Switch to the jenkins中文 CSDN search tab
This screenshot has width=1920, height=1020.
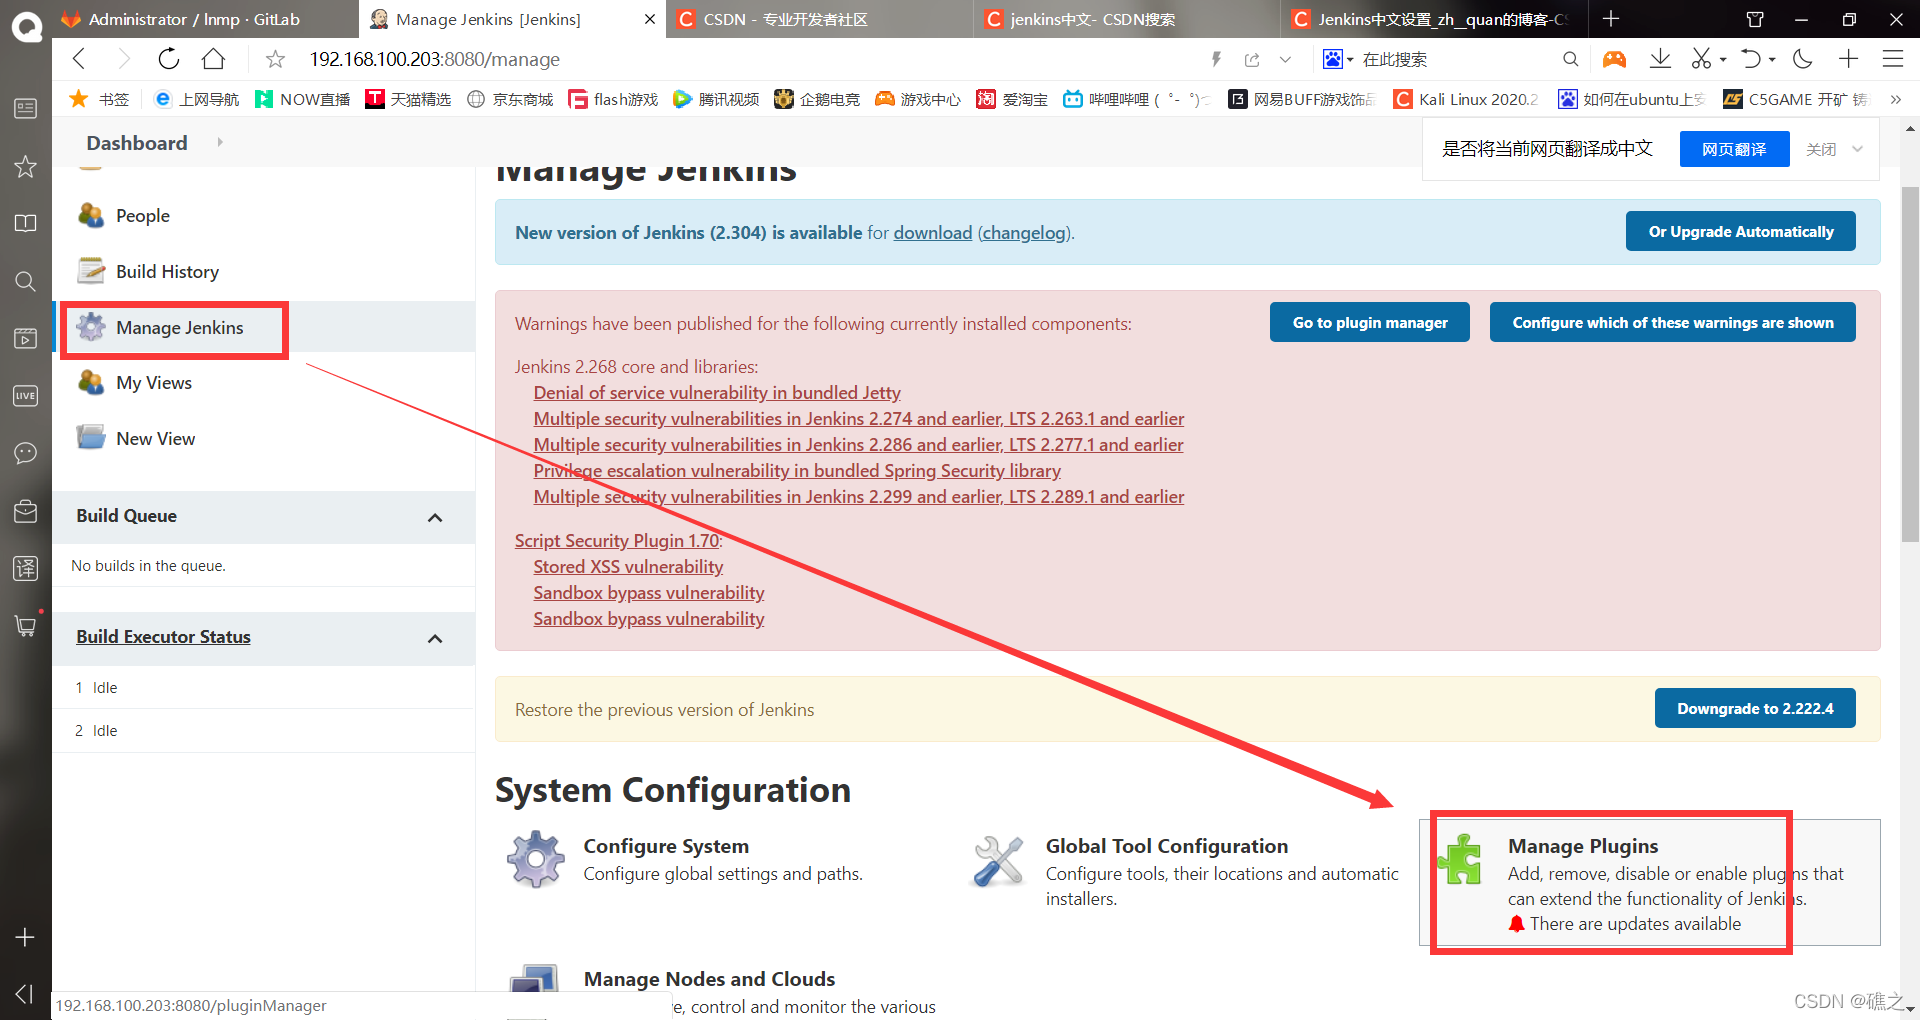[1127, 19]
